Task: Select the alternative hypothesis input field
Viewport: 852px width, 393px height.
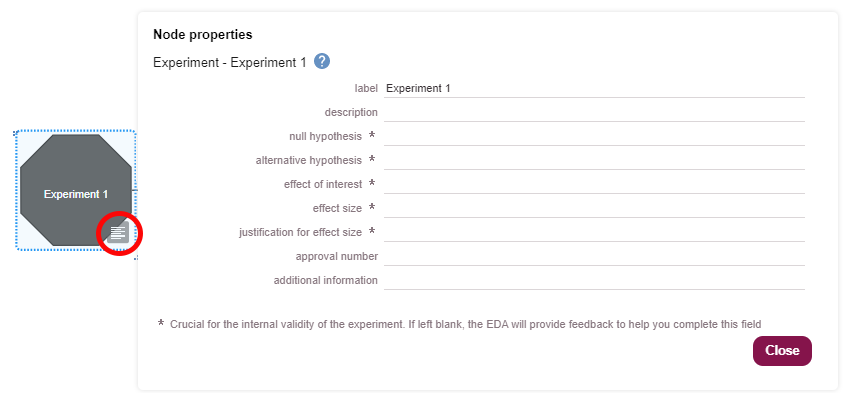Action: tap(594, 160)
